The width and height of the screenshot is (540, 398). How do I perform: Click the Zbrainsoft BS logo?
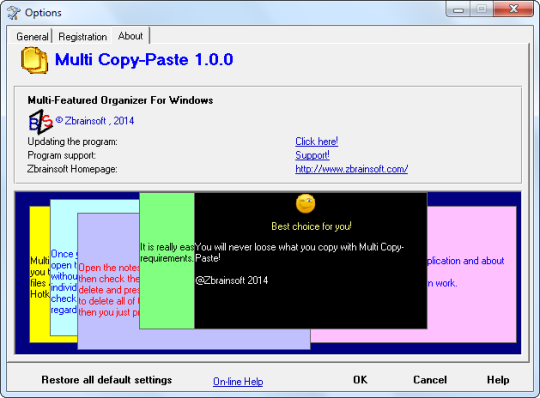click(x=41, y=122)
